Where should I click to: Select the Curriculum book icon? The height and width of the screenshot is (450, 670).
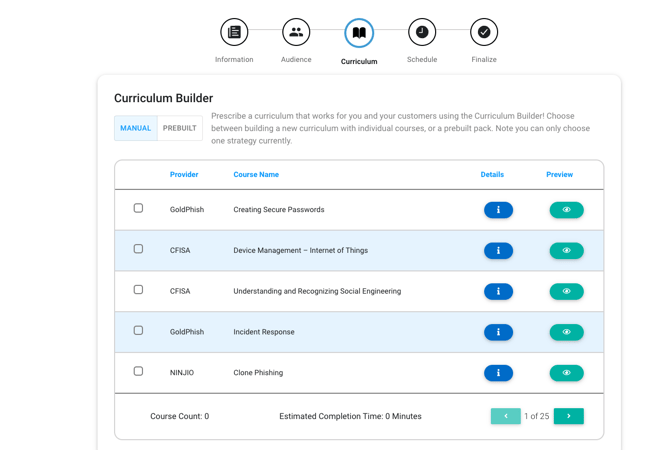(359, 33)
